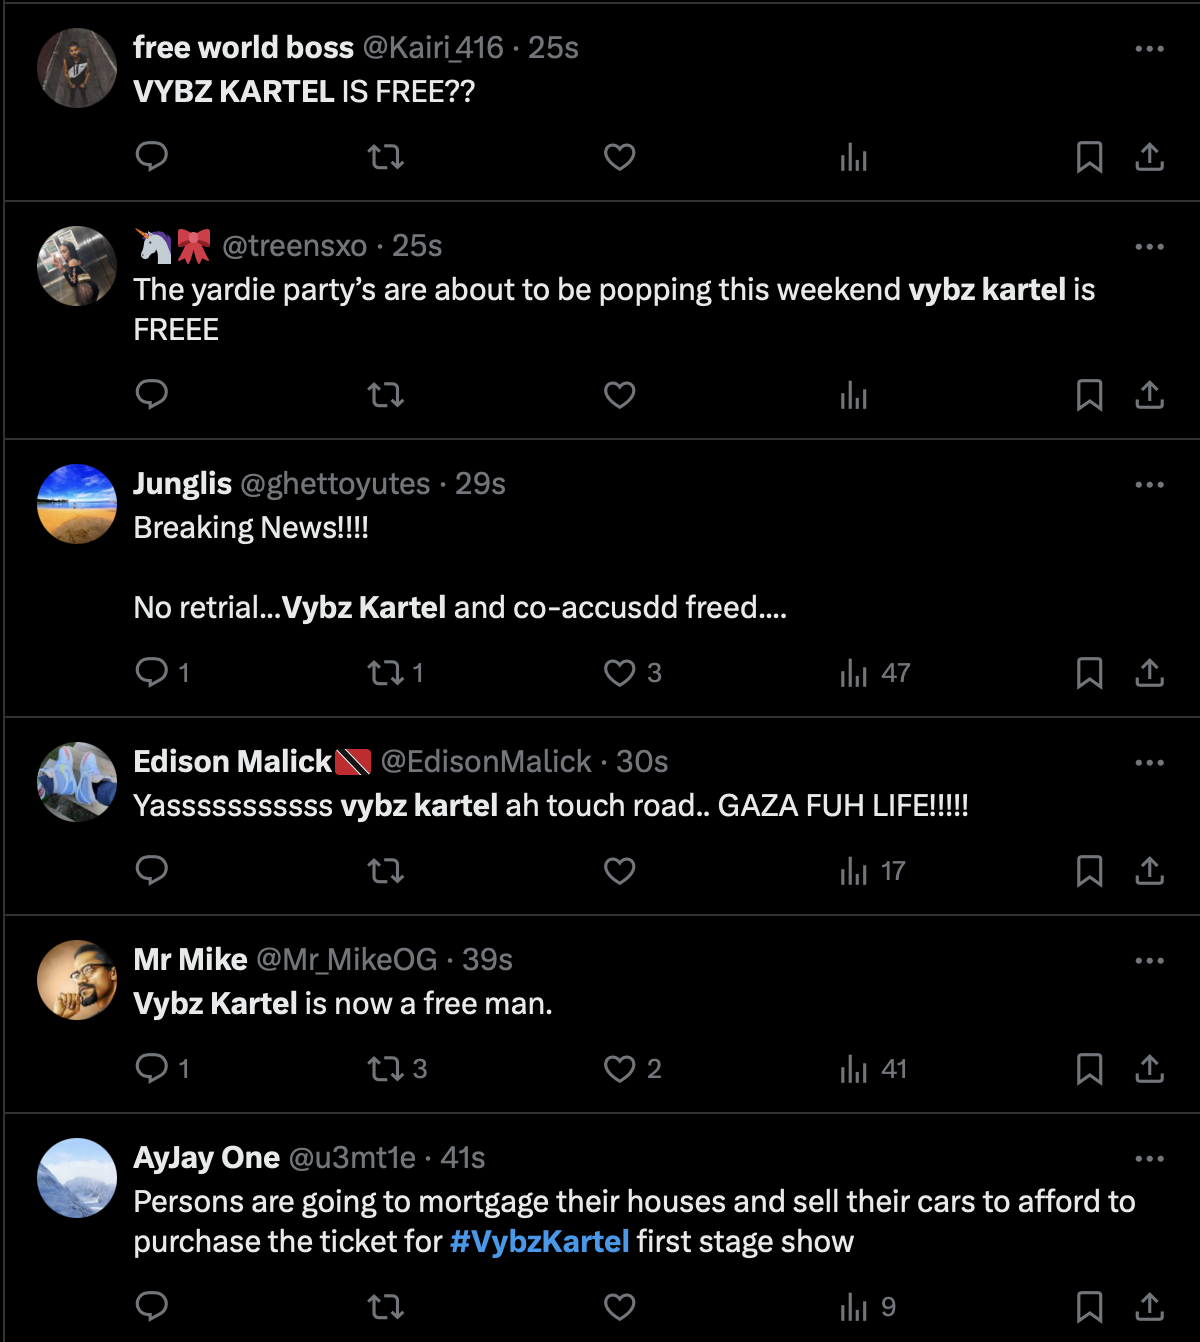Like the yardie party tweet by @treensxo

click(x=618, y=395)
